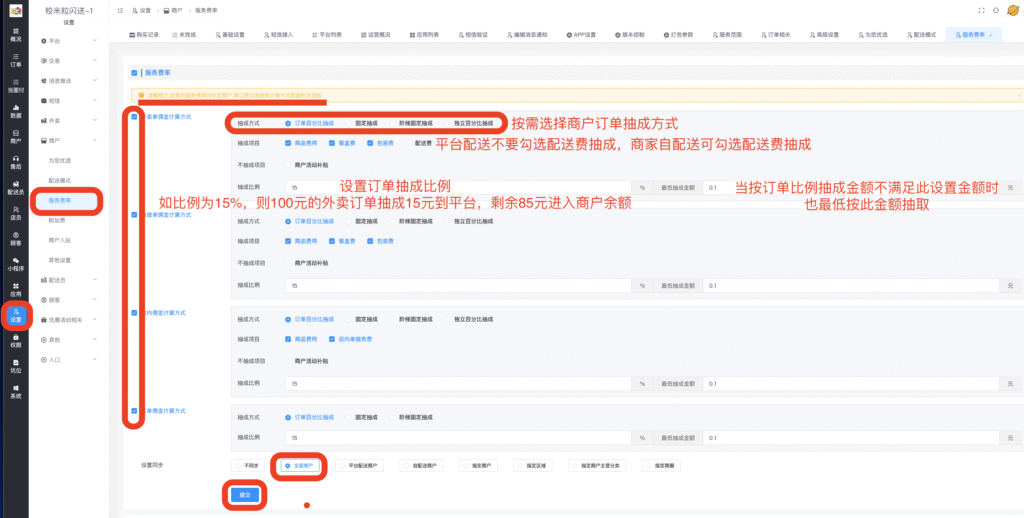
Task: Open the 订单 section in left rail
Action: pyautogui.click(x=16, y=60)
